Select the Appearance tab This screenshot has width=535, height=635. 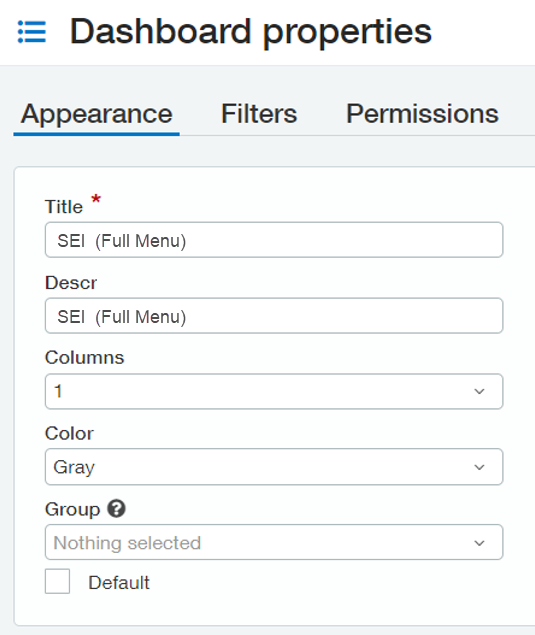click(x=97, y=115)
